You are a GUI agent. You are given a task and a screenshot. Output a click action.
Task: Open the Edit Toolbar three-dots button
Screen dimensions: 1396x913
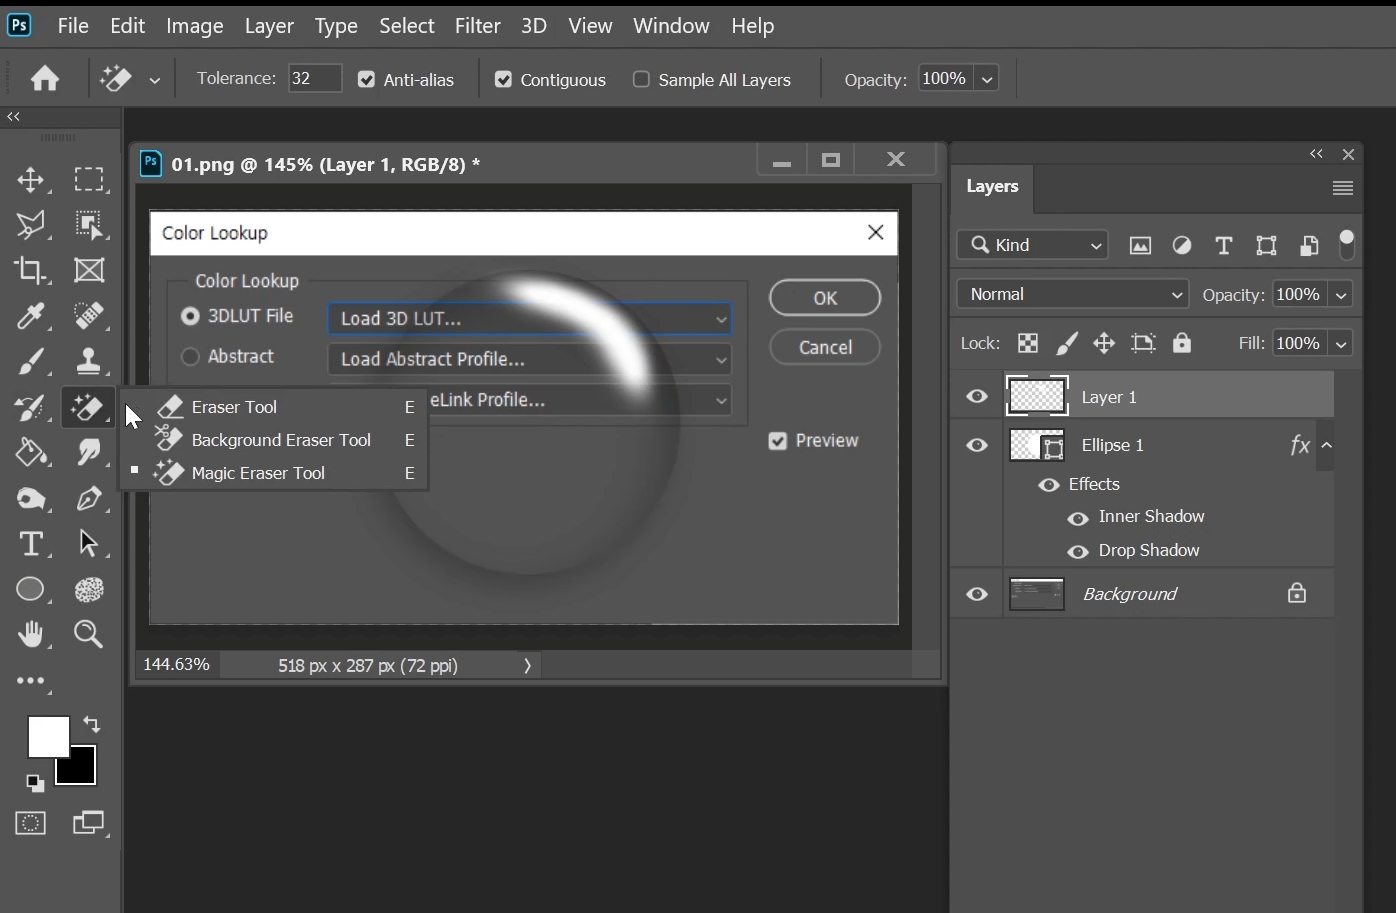[30, 681]
